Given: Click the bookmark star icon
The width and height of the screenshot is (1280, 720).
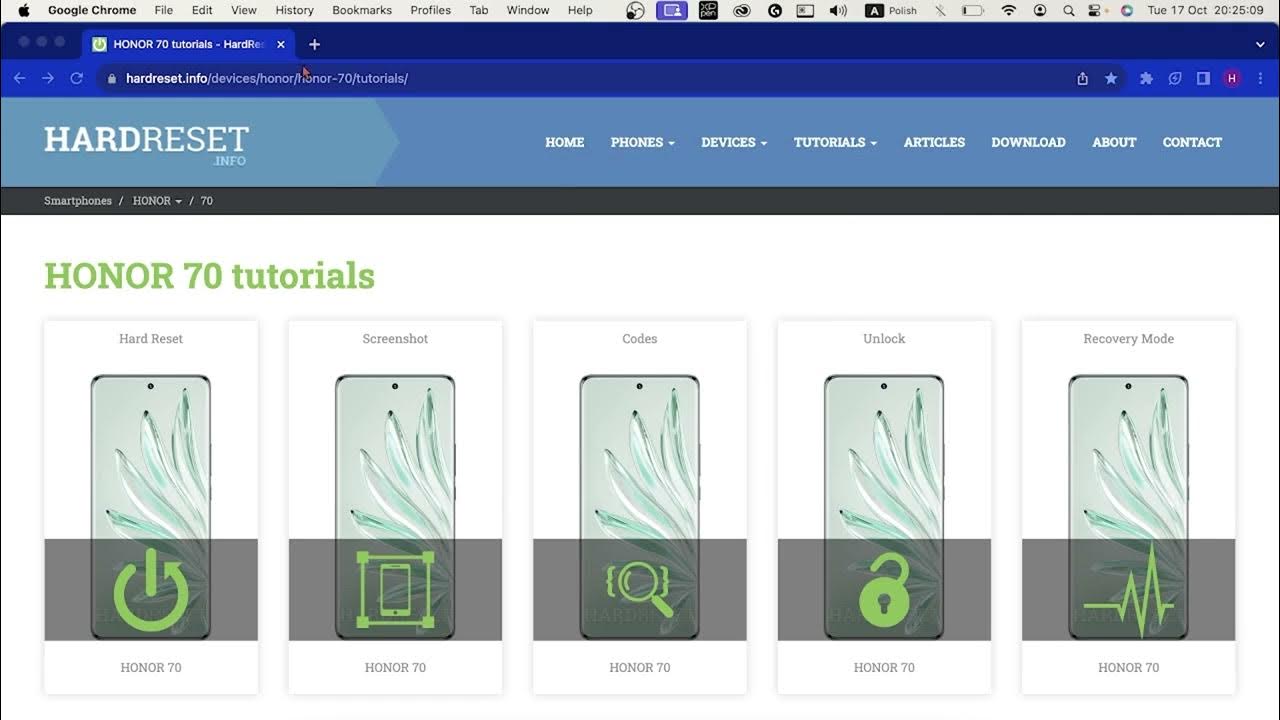Looking at the screenshot, I should [x=1111, y=78].
